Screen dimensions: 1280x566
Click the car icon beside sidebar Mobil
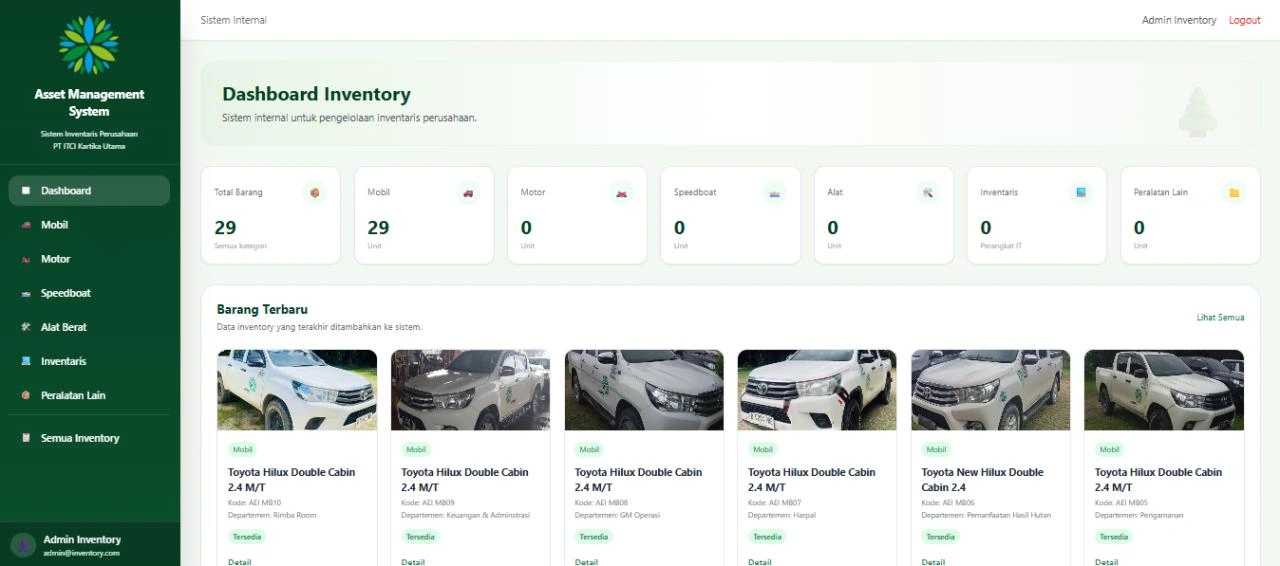coord(26,225)
